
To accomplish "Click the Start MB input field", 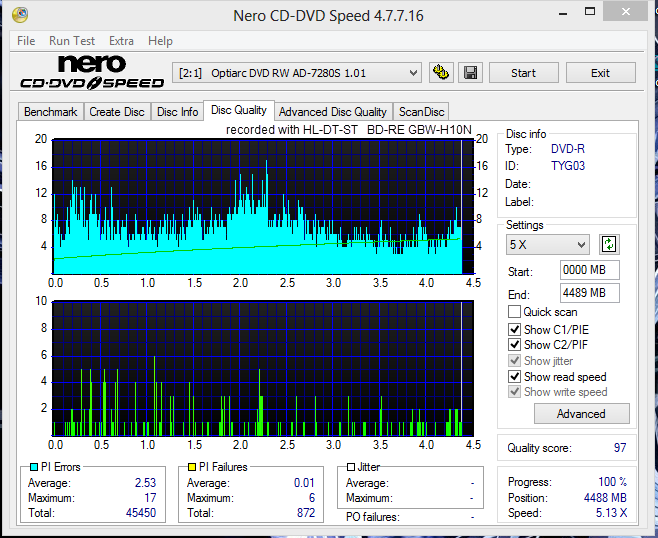I will (x=590, y=270).
